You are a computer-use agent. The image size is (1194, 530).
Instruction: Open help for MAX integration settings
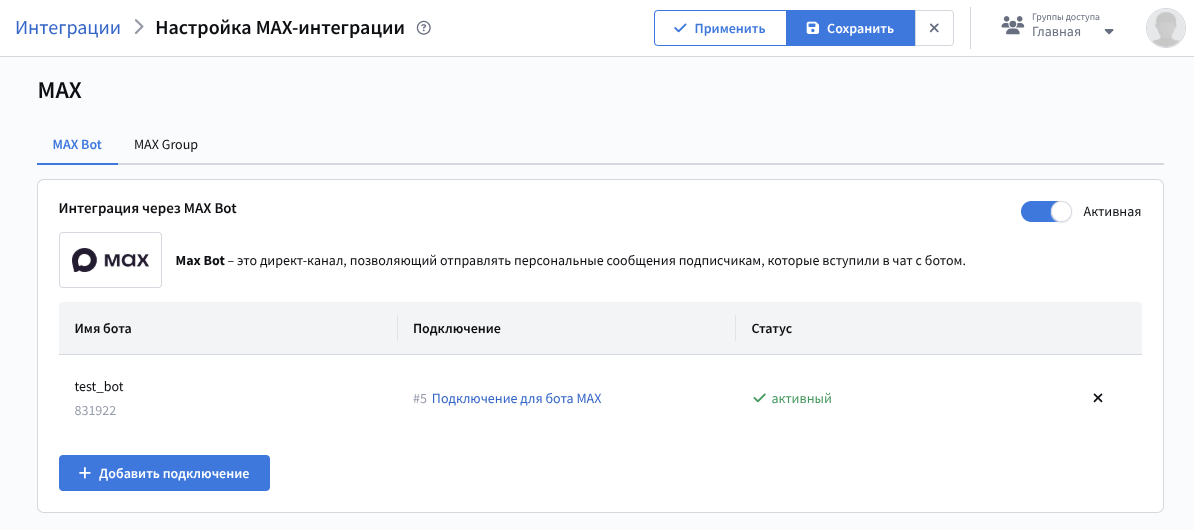coord(424,28)
